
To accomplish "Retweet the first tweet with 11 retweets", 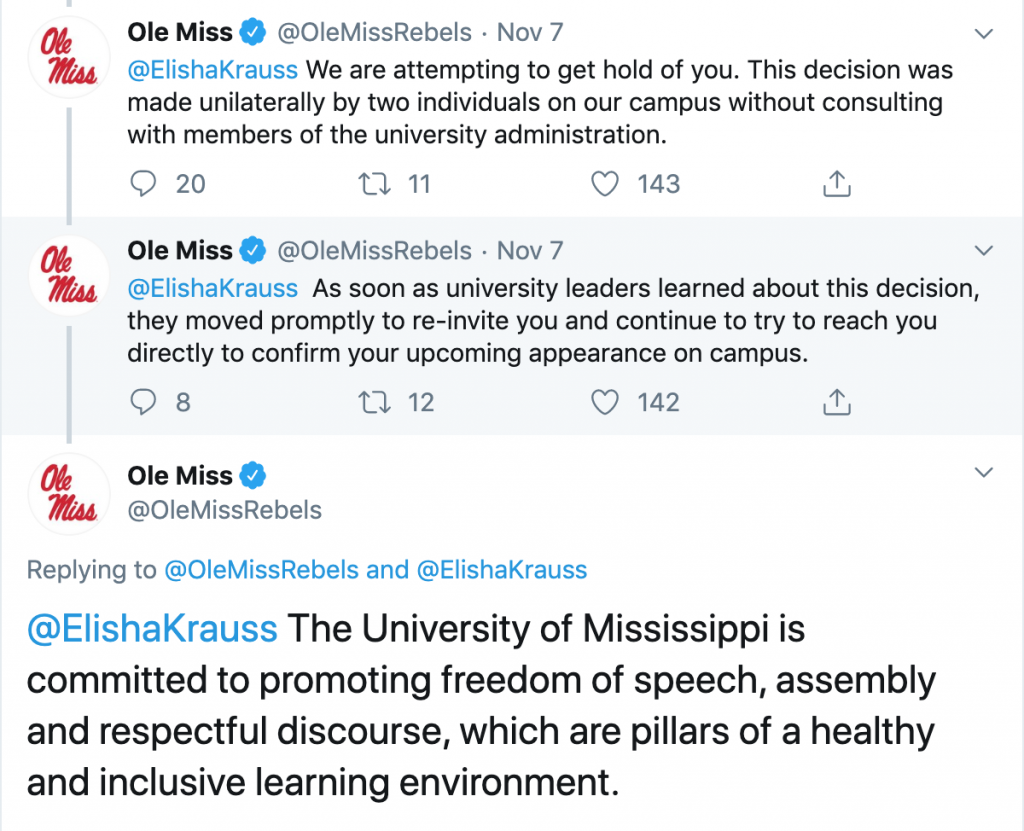I will coord(370,184).
